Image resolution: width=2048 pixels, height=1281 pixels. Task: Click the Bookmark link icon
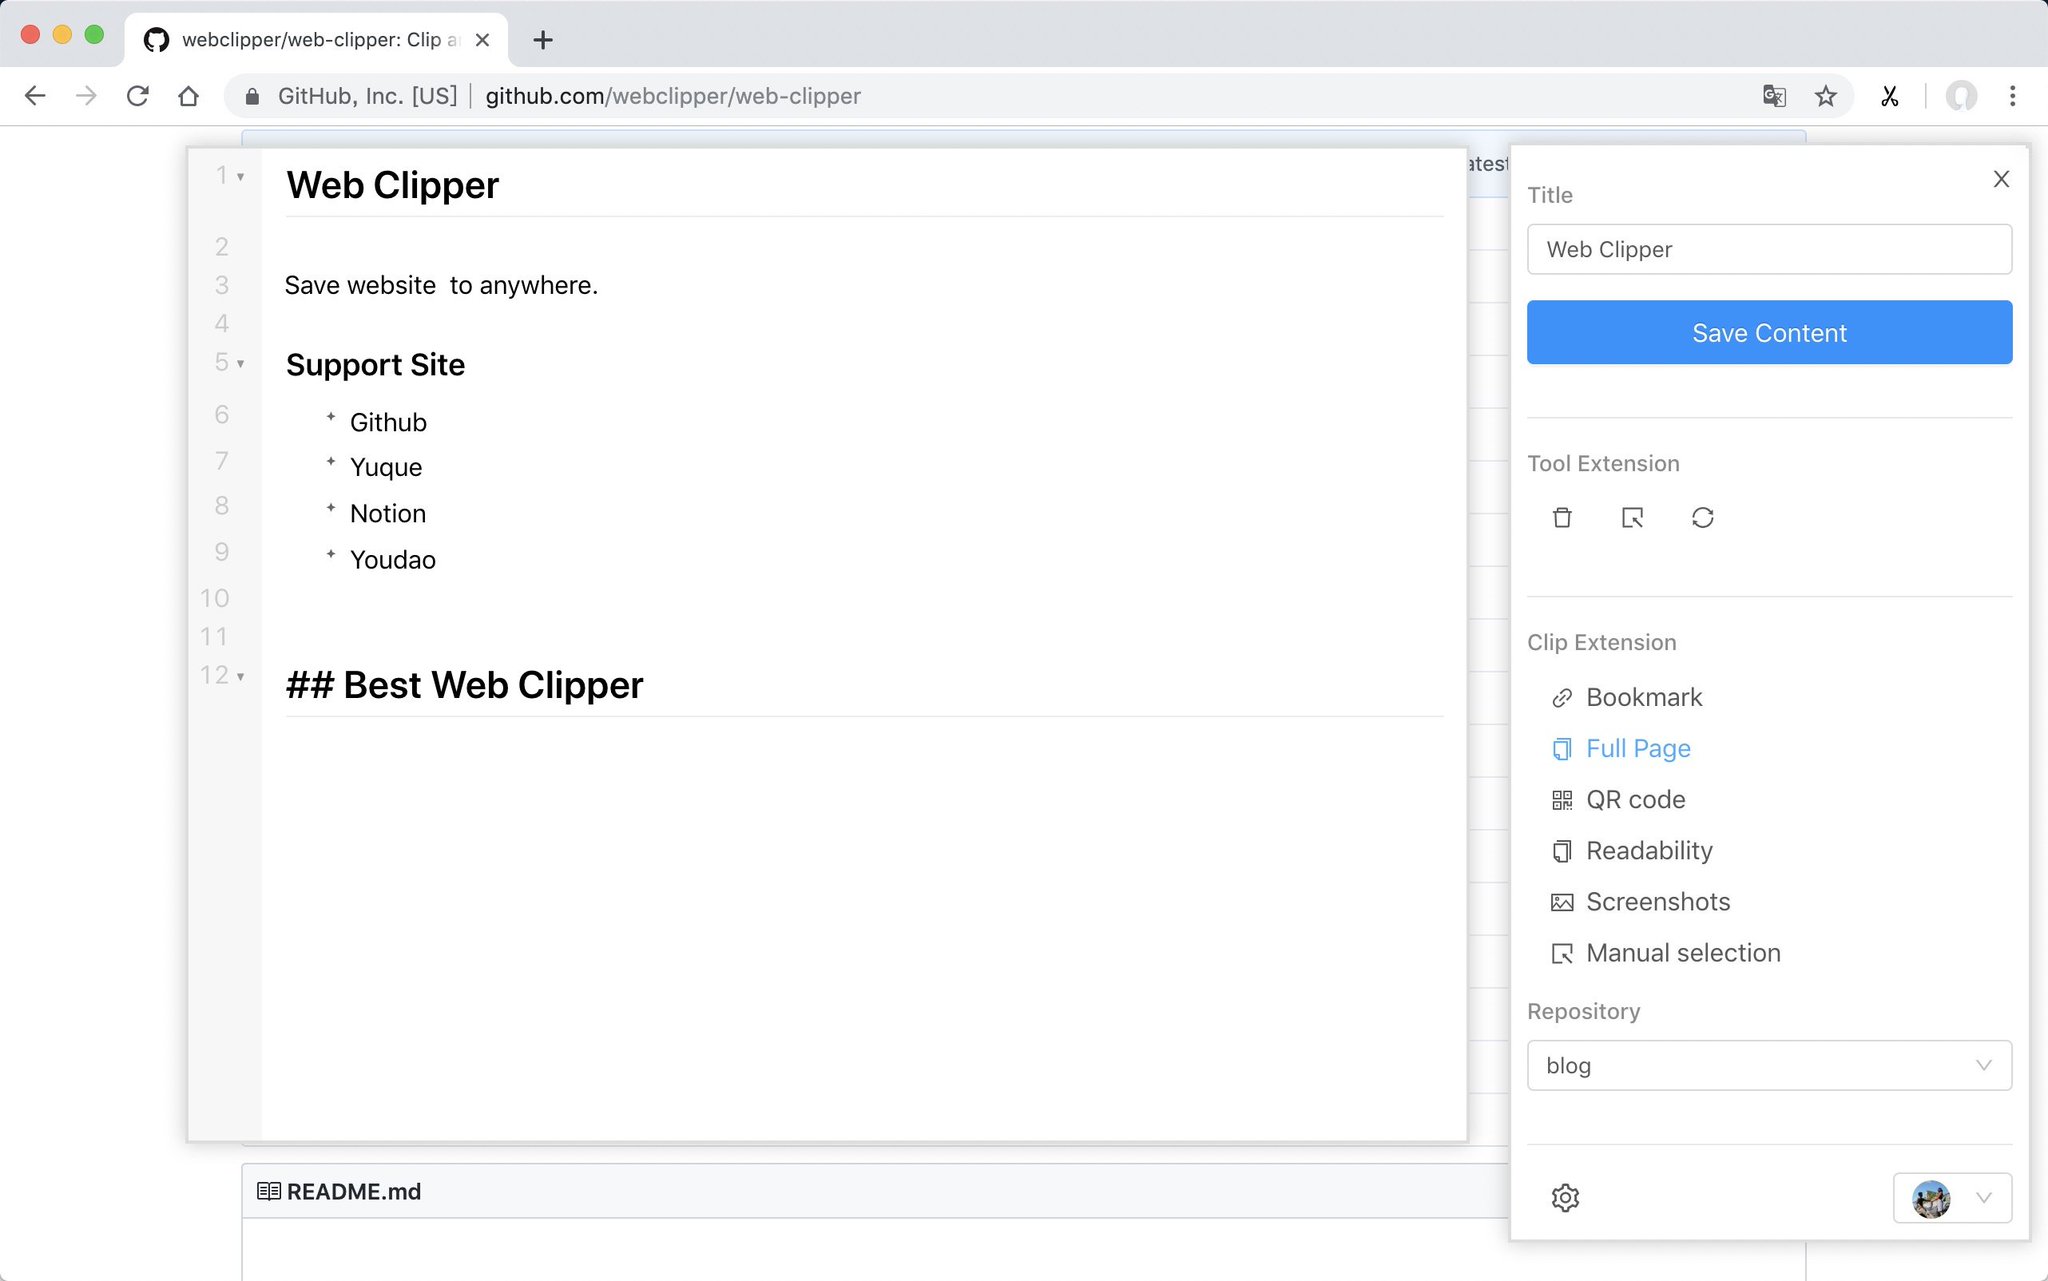pyautogui.click(x=1562, y=697)
